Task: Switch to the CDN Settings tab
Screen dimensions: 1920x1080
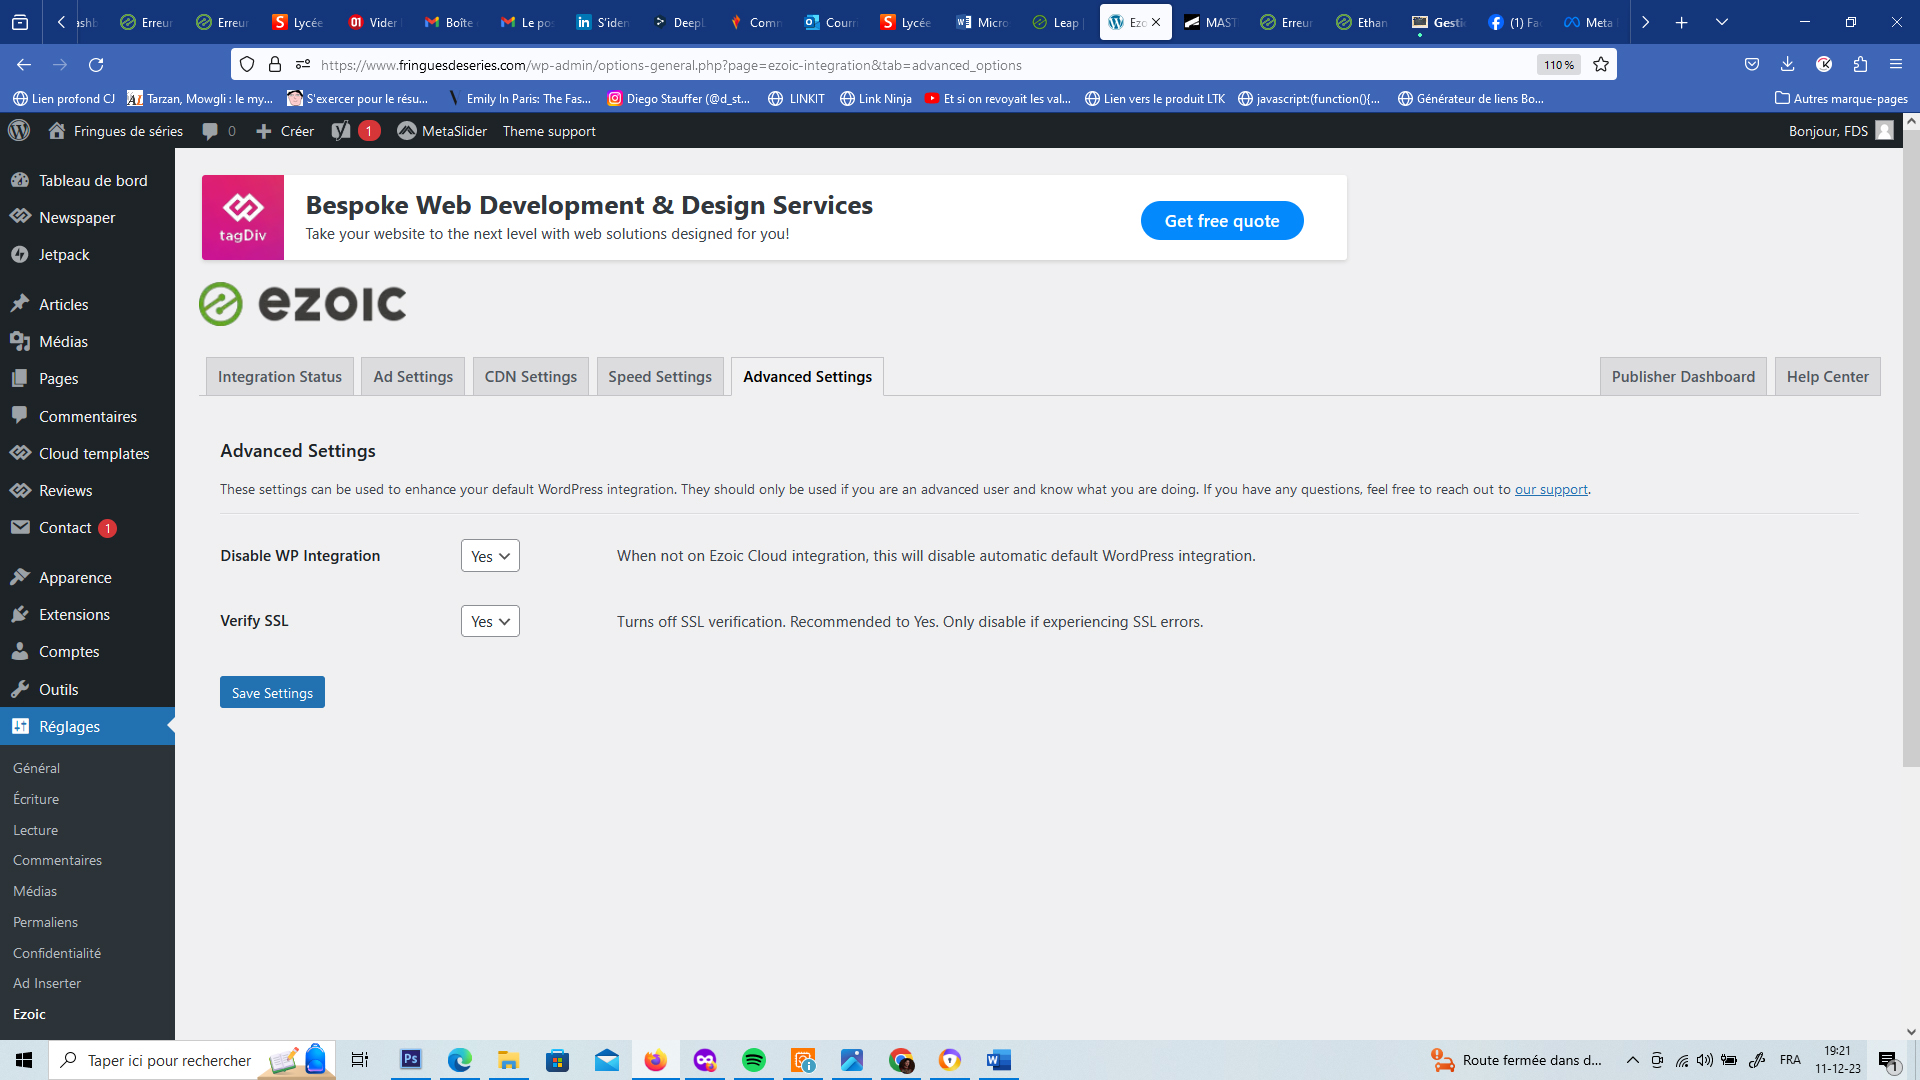Action: [x=531, y=377]
